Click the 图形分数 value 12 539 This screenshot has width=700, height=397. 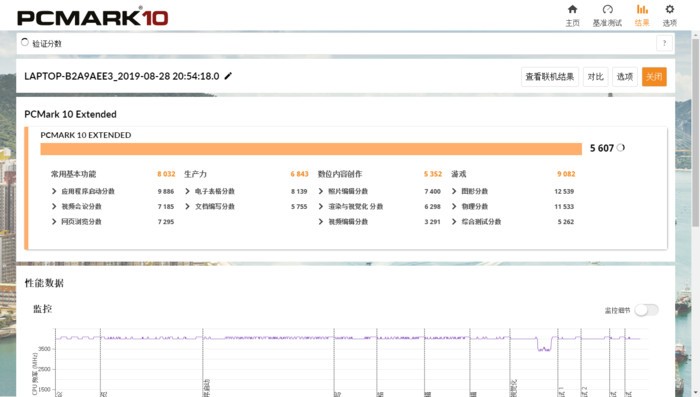coord(564,191)
